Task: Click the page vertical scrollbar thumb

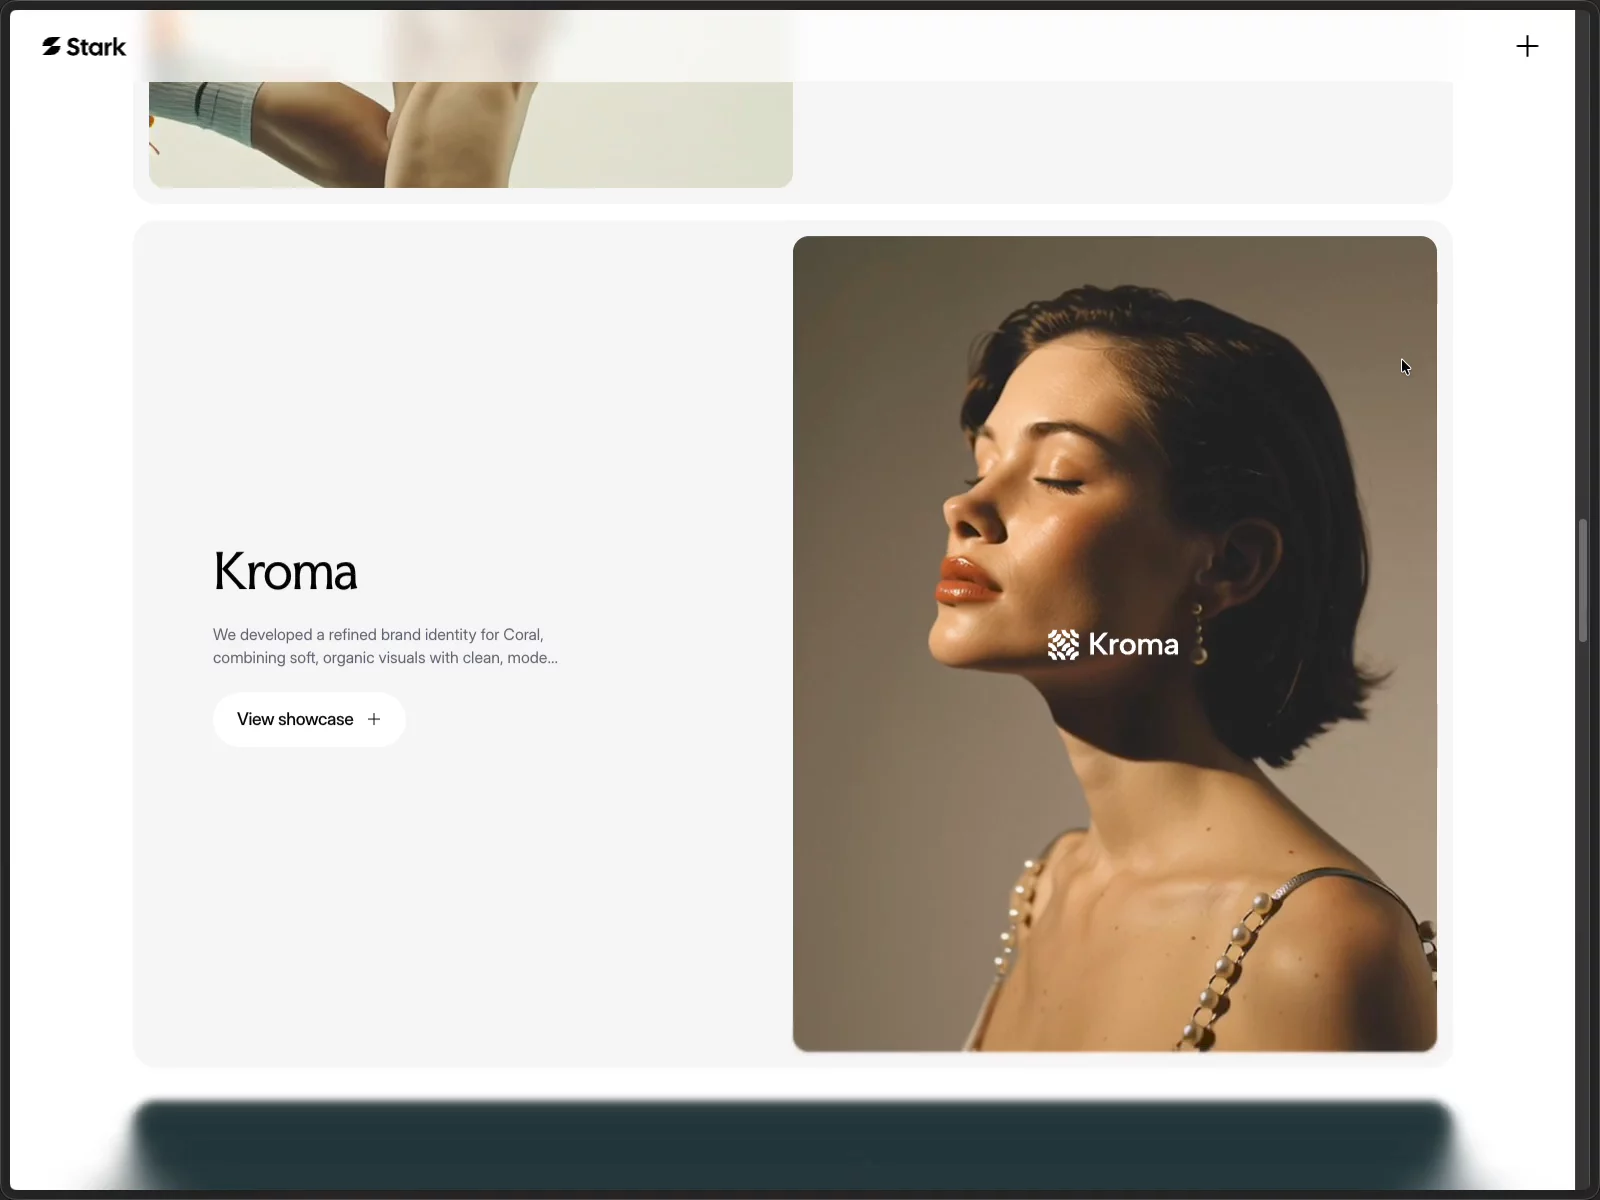Action: [1583, 581]
